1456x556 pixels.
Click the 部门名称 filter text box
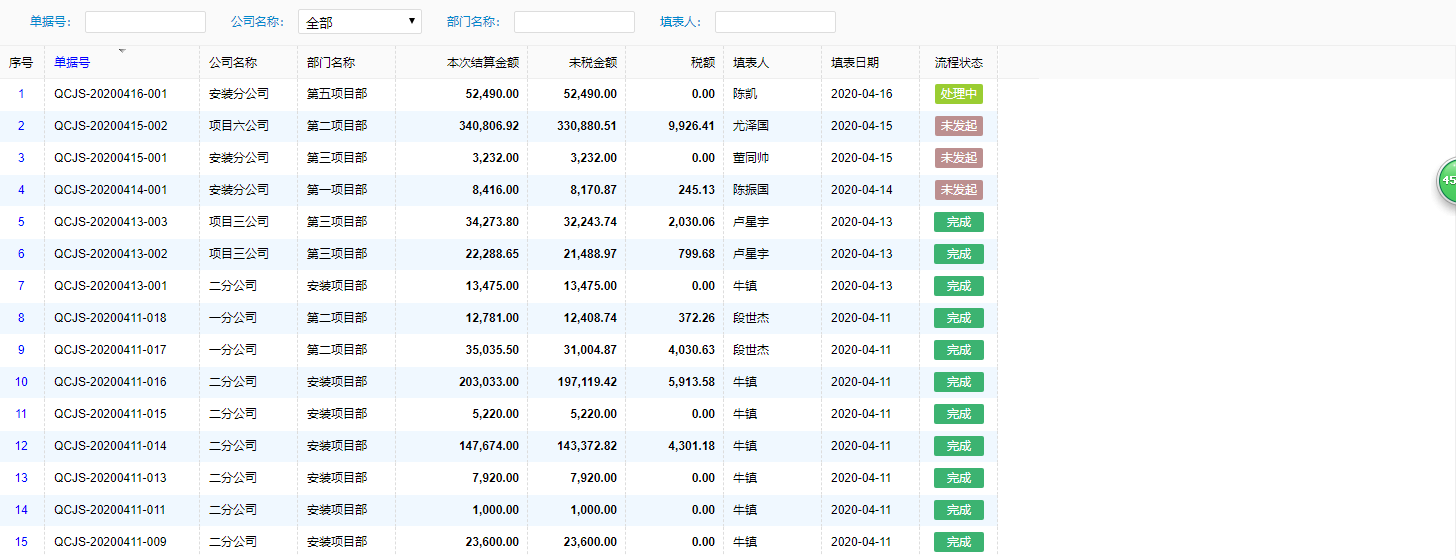574,22
